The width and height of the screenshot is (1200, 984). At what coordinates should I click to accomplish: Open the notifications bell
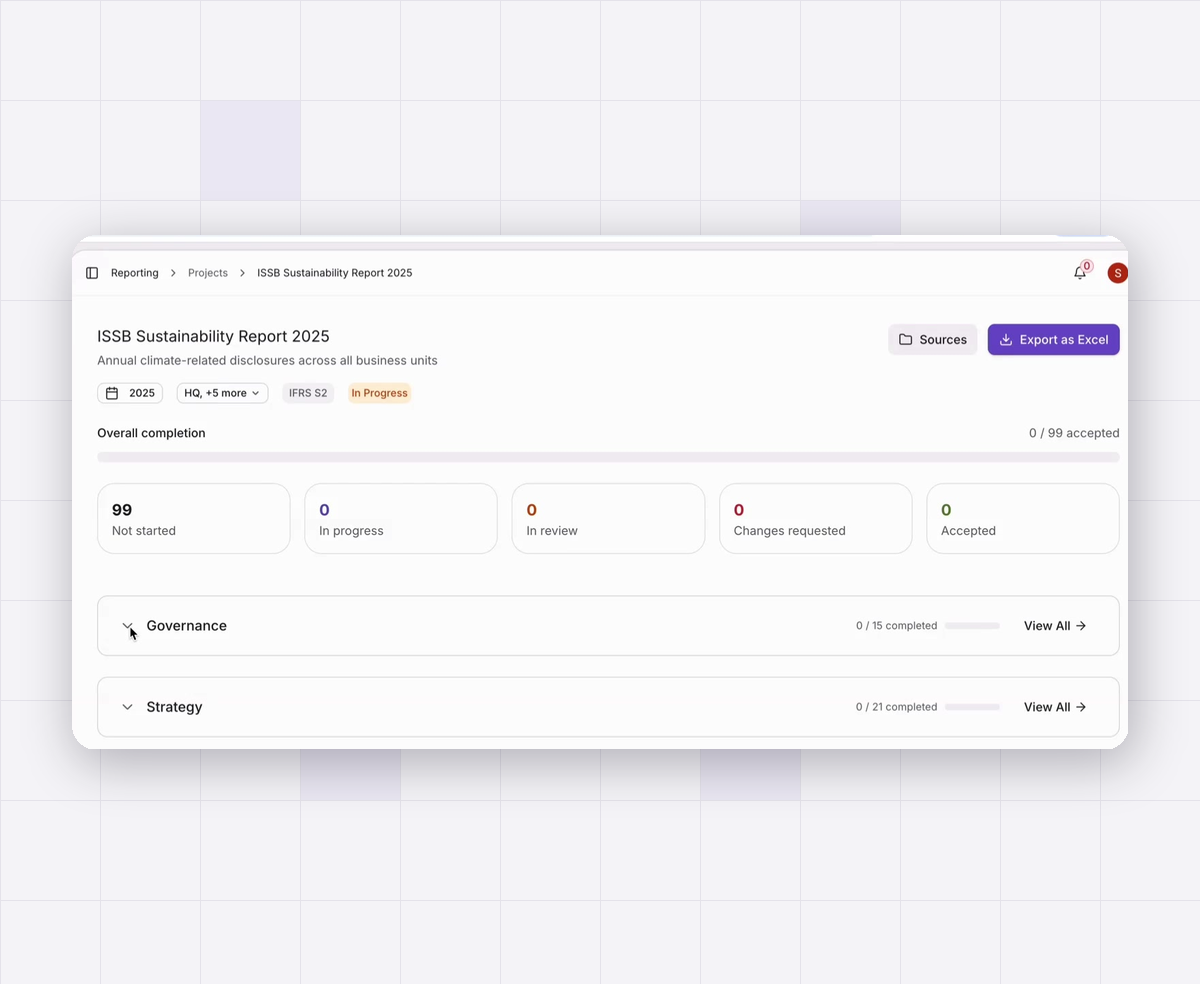pos(1080,273)
